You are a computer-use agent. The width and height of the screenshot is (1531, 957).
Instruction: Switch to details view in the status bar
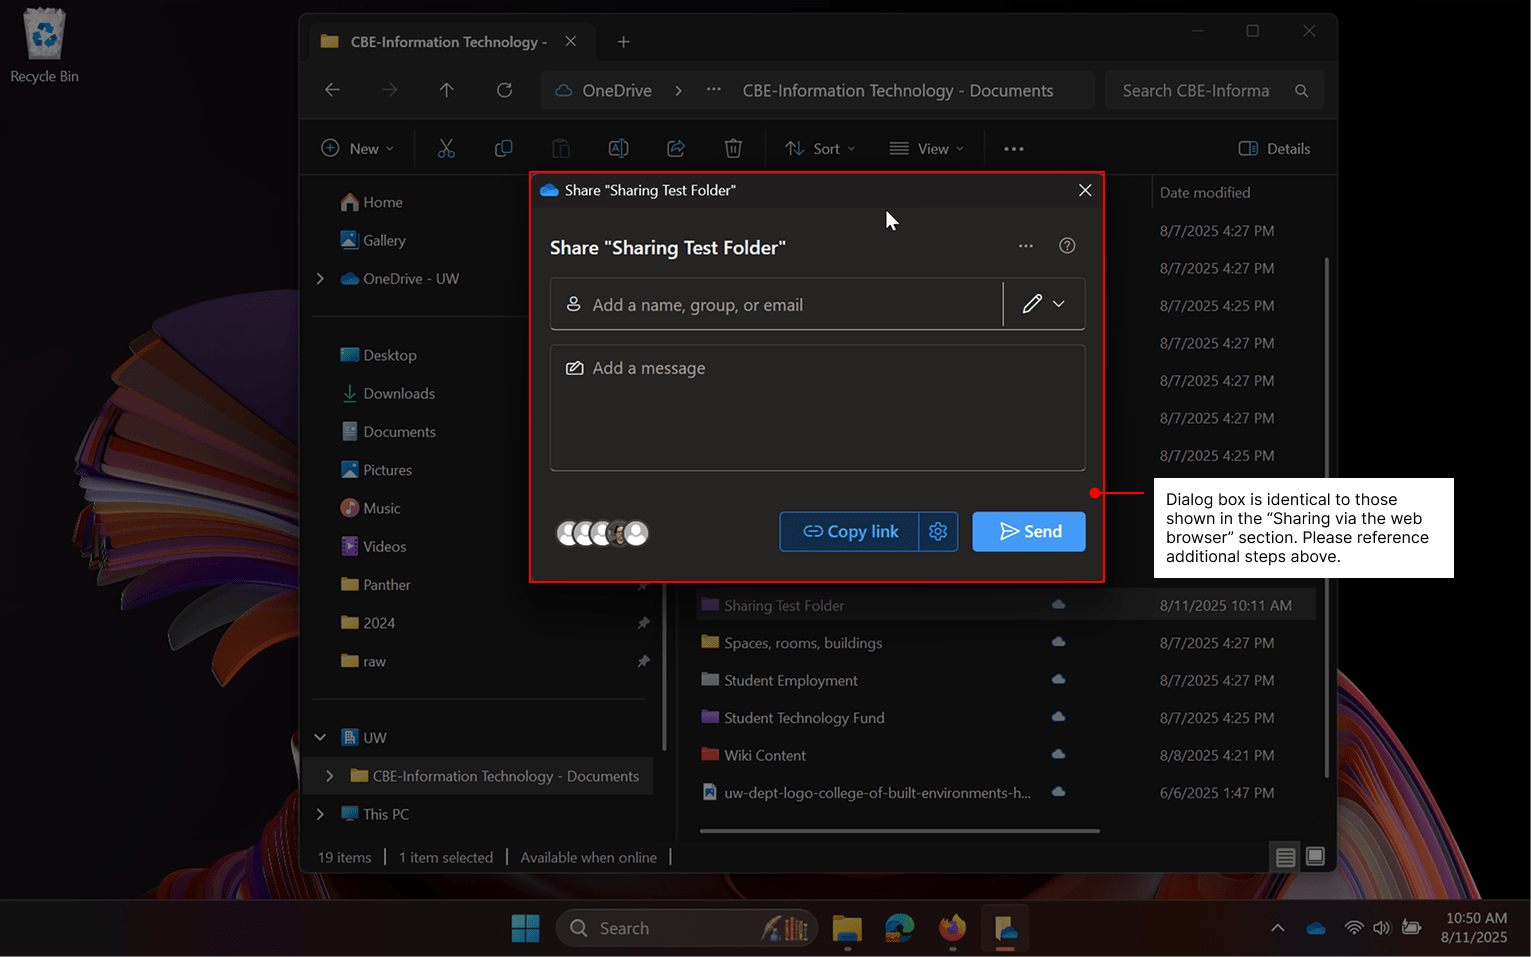1285,856
